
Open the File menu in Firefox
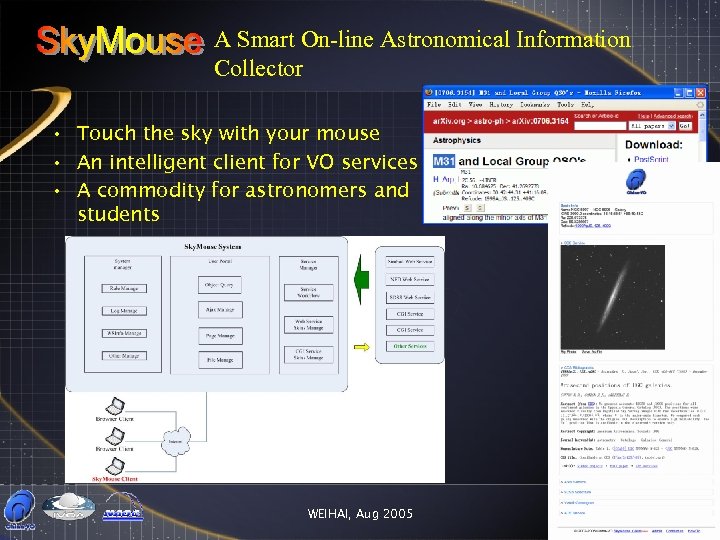coord(433,105)
